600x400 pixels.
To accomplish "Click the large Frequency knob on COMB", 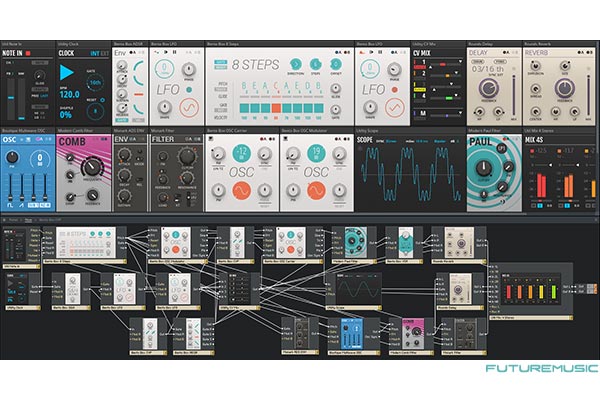I will pos(92,167).
